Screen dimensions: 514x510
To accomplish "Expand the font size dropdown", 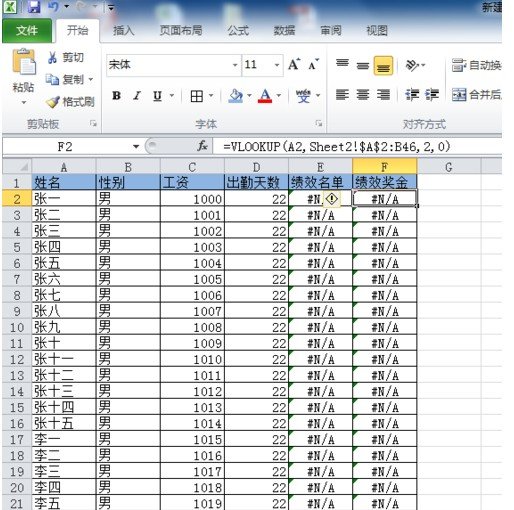I will 277,65.
